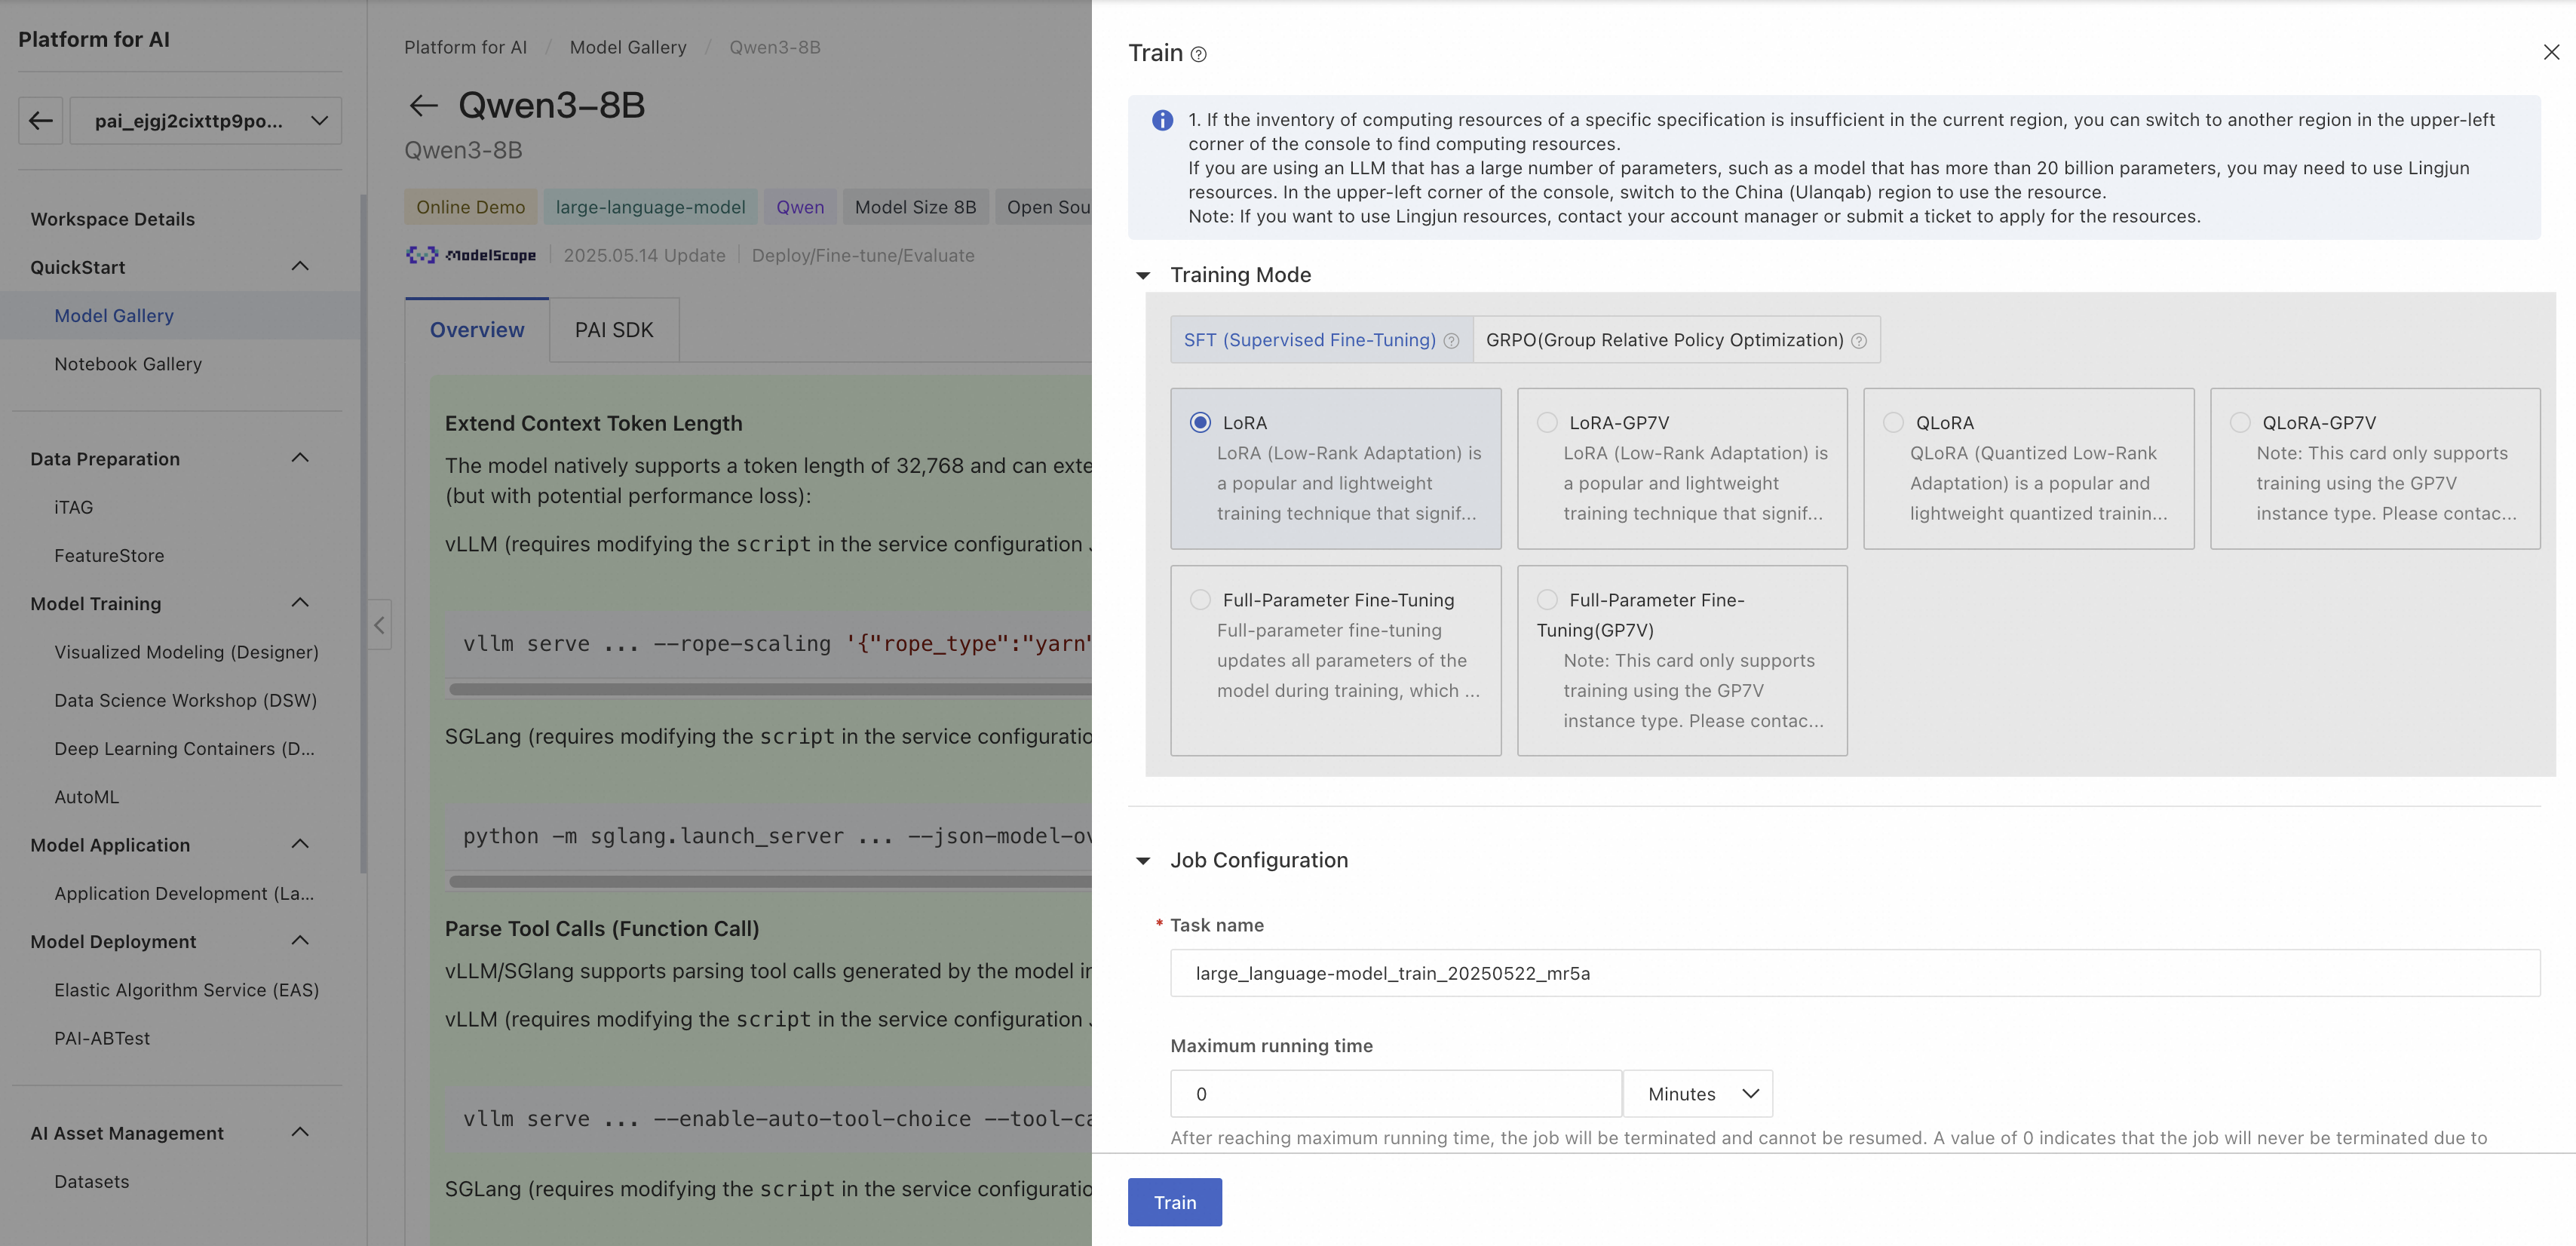The image size is (2576, 1246).
Task: Click the back arrow above the workspace selector
Action: coord(40,120)
